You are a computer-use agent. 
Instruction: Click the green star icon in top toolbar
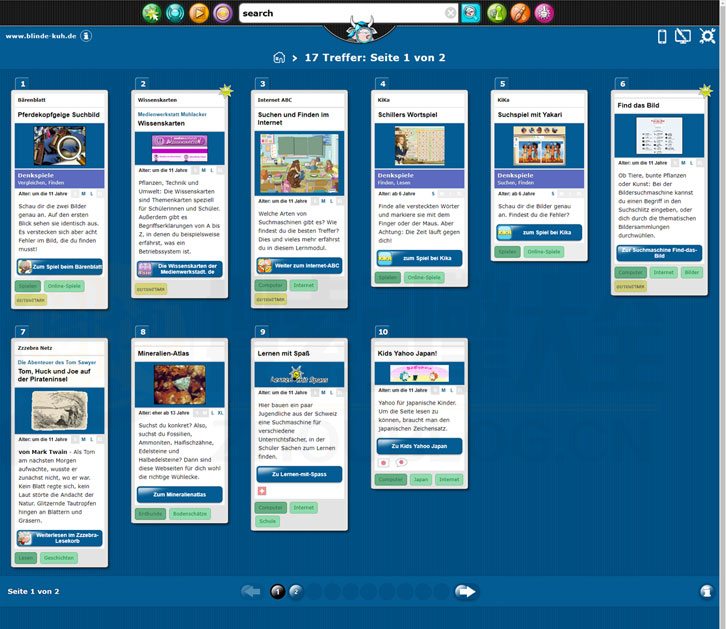[151, 13]
